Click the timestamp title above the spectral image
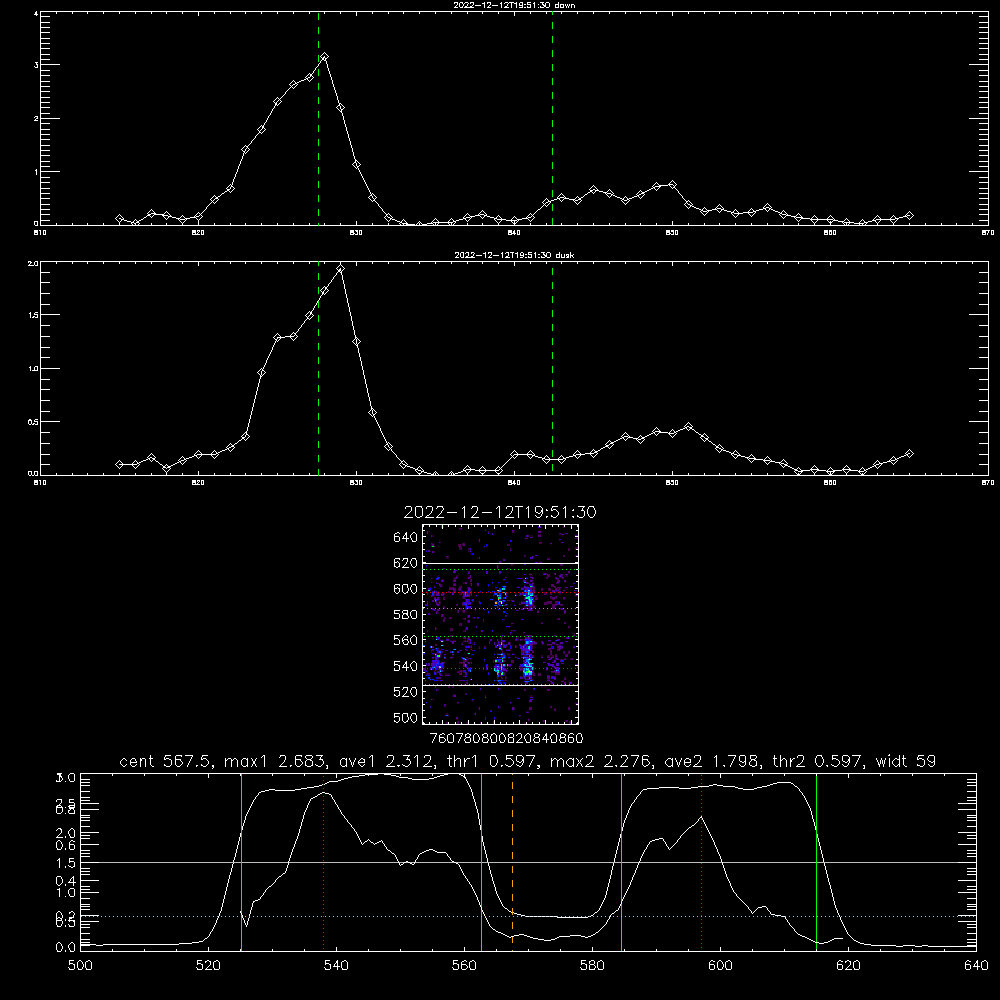Screen dimensions: 1000x1000 [x=500, y=512]
